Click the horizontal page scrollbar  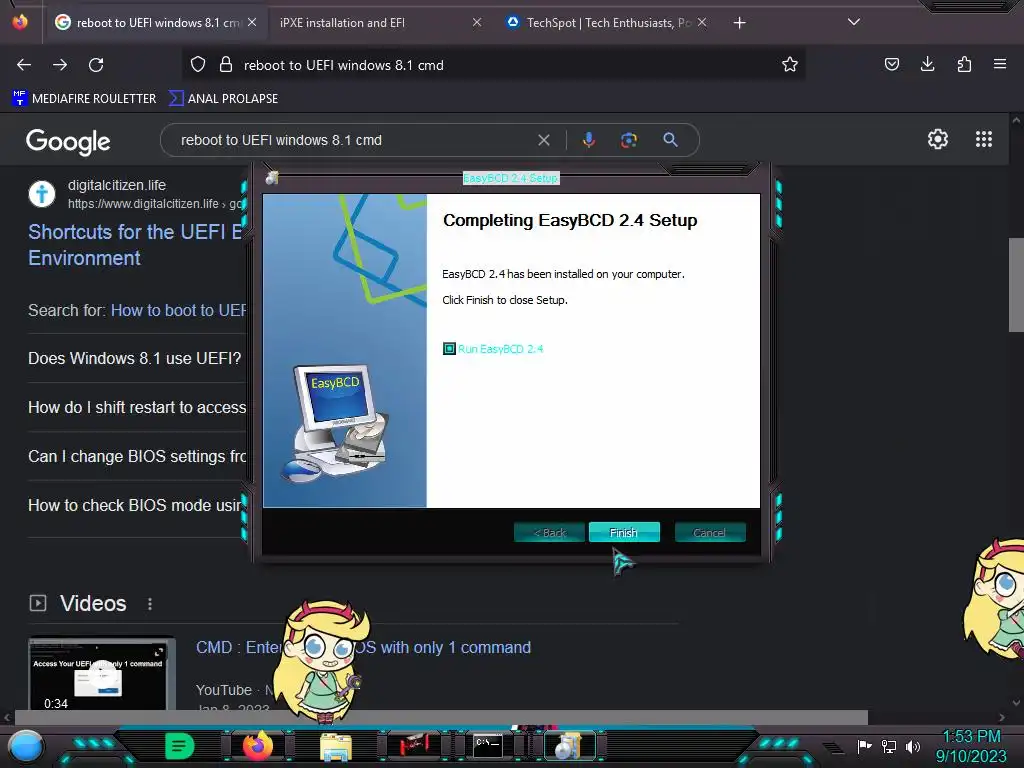click(441, 717)
